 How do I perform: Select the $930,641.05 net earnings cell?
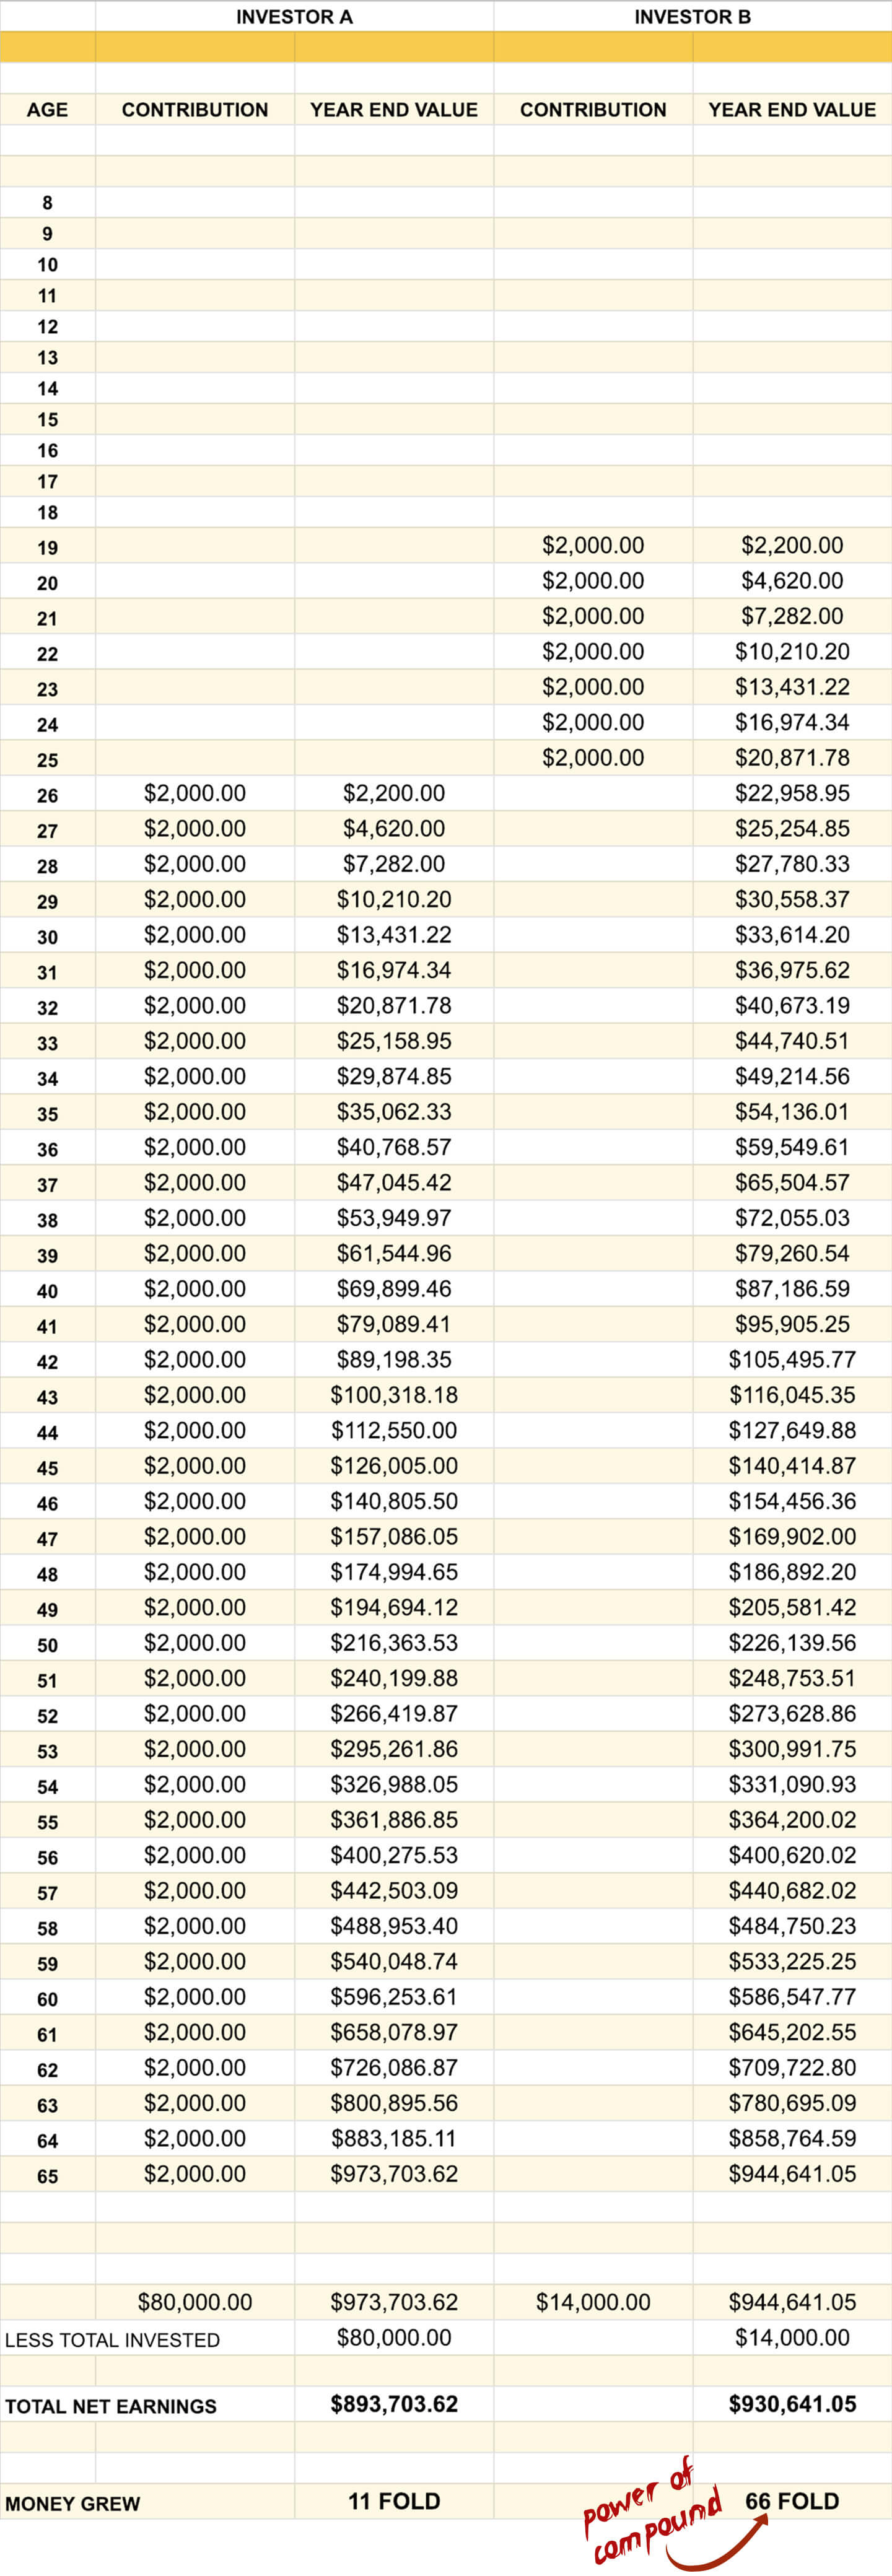tap(792, 2404)
